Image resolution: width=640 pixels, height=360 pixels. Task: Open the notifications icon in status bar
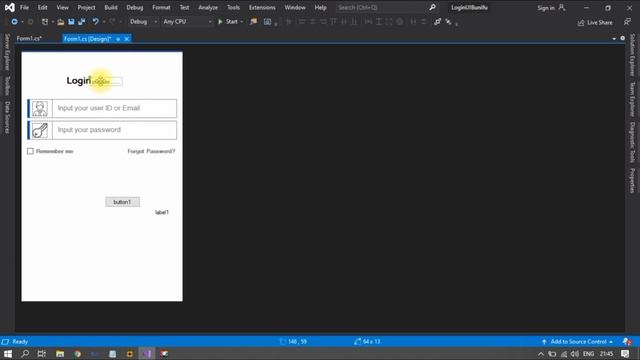(627, 341)
